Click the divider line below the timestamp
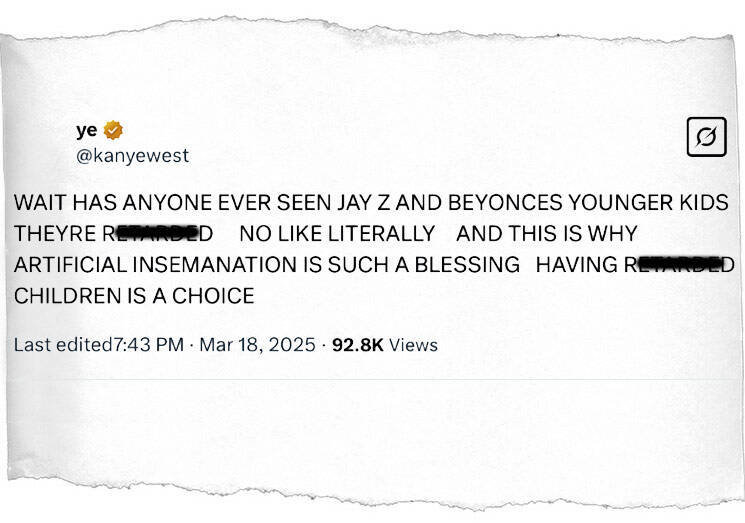The width and height of the screenshot is (745, 523). pos(371,379)
